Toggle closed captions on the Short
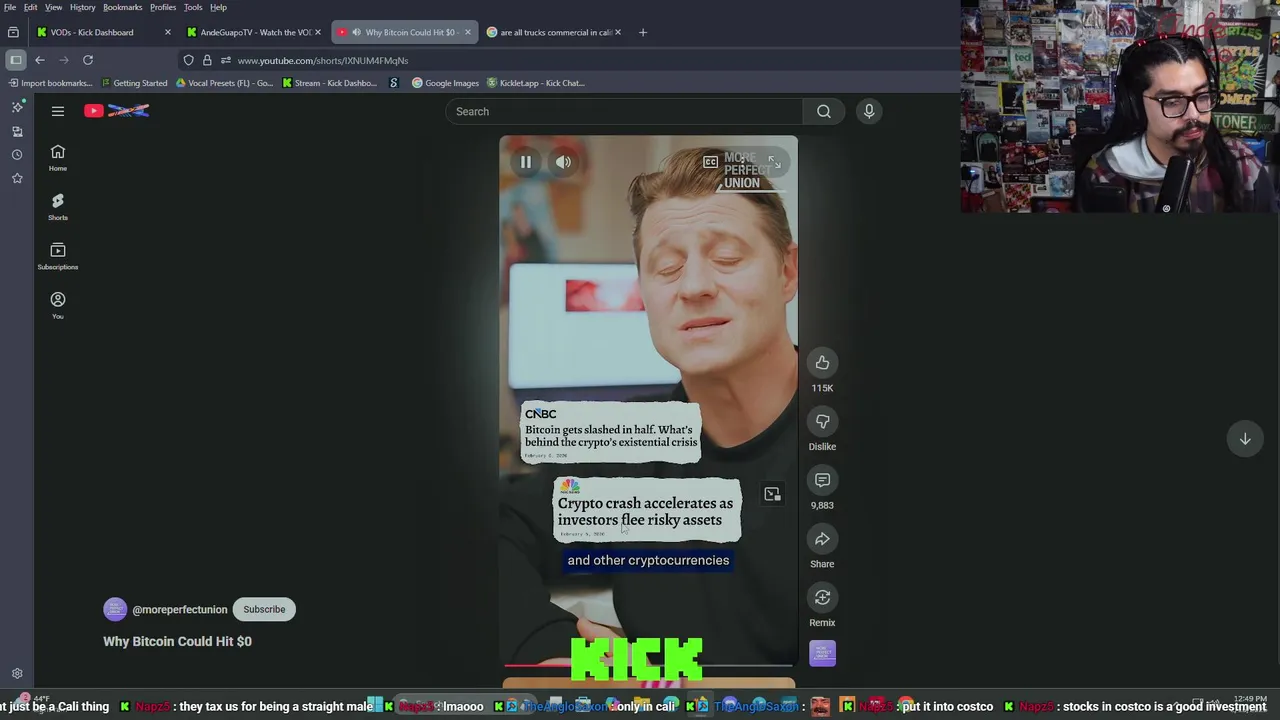The image size is (1280, 720). click(x=710, y=162)
